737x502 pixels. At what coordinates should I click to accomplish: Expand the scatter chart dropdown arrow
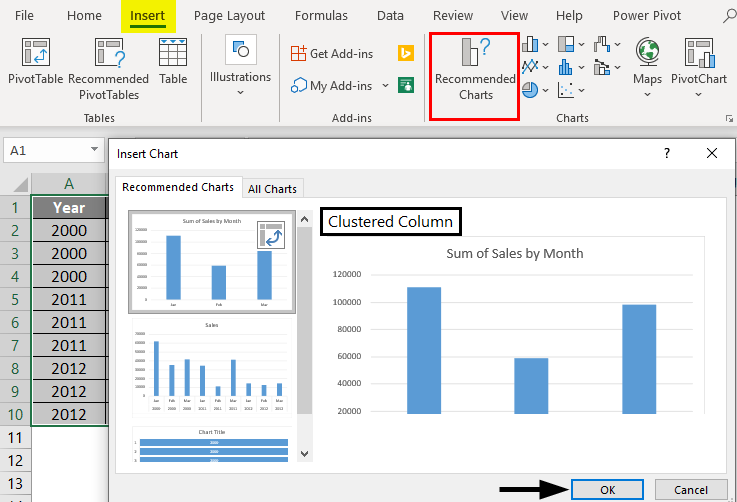[x=581, y=90]
